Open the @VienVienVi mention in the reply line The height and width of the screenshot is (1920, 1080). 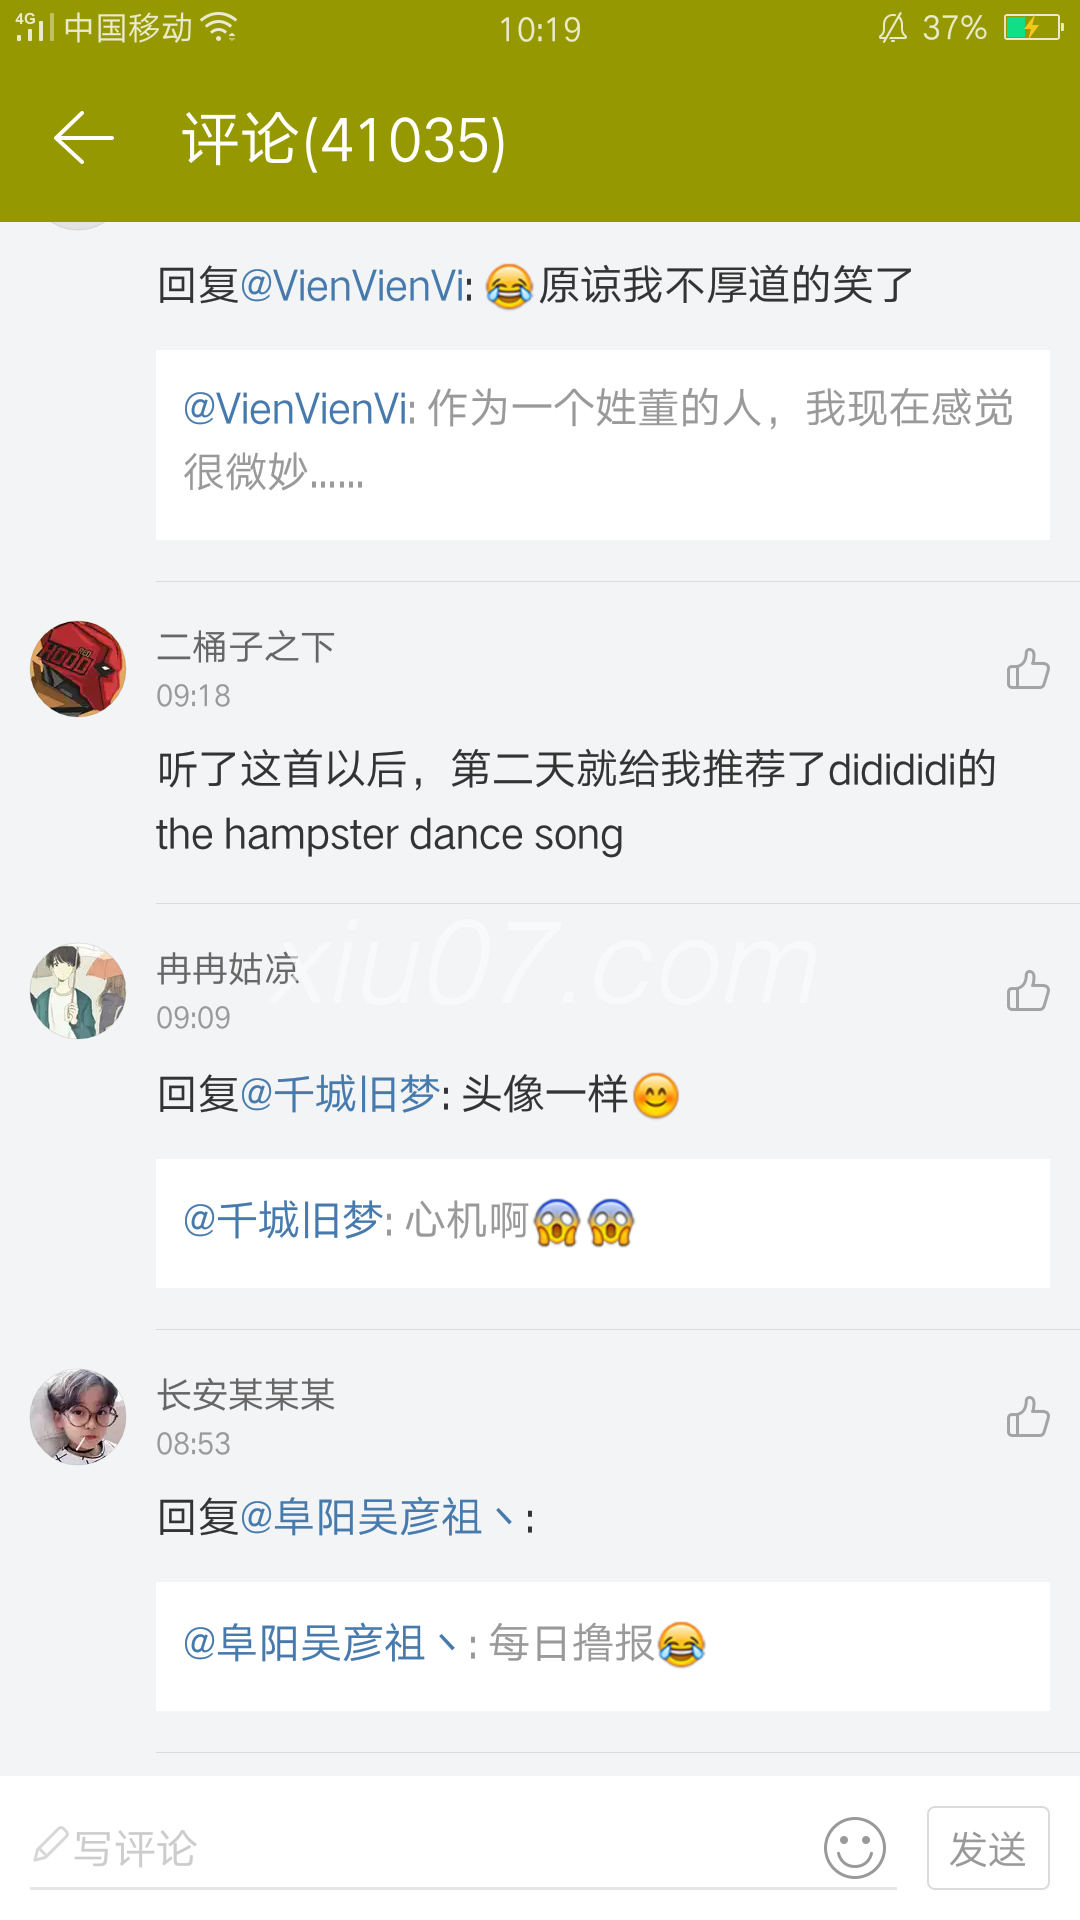click(x=355, y=286)
